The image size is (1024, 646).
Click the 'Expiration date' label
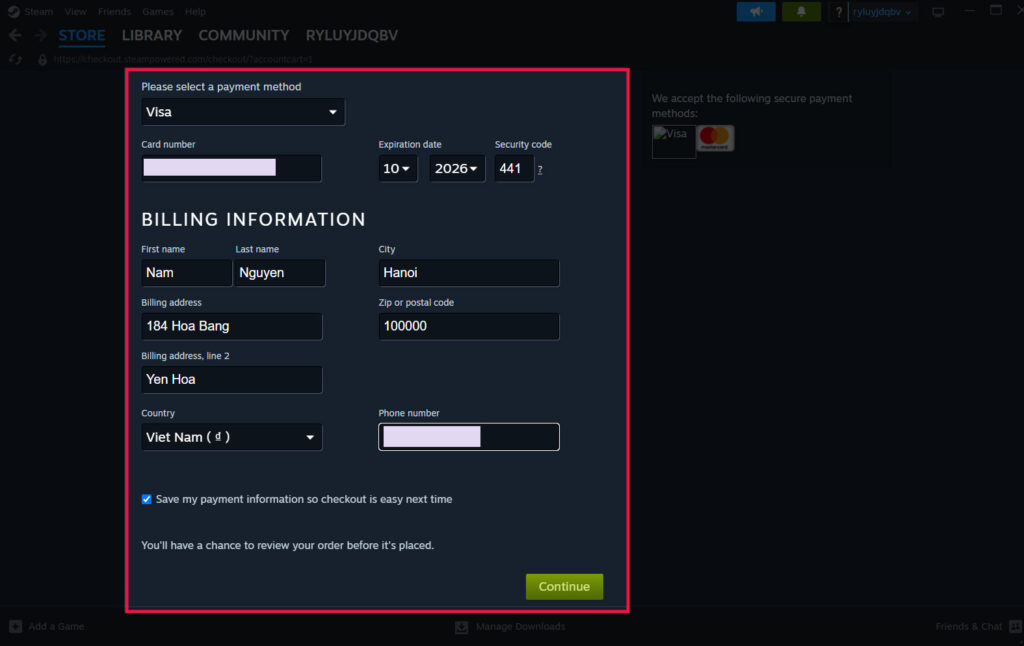[410, 144]
